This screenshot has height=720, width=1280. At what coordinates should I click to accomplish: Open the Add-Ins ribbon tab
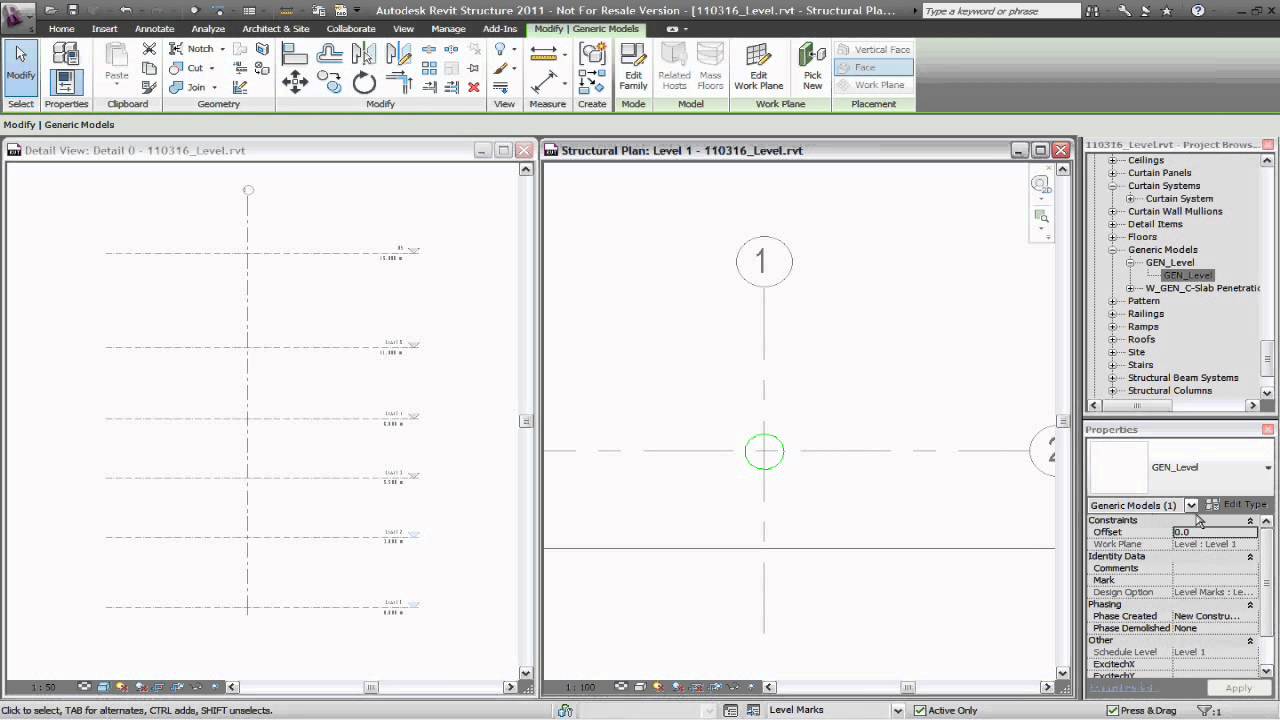point(500,29)
